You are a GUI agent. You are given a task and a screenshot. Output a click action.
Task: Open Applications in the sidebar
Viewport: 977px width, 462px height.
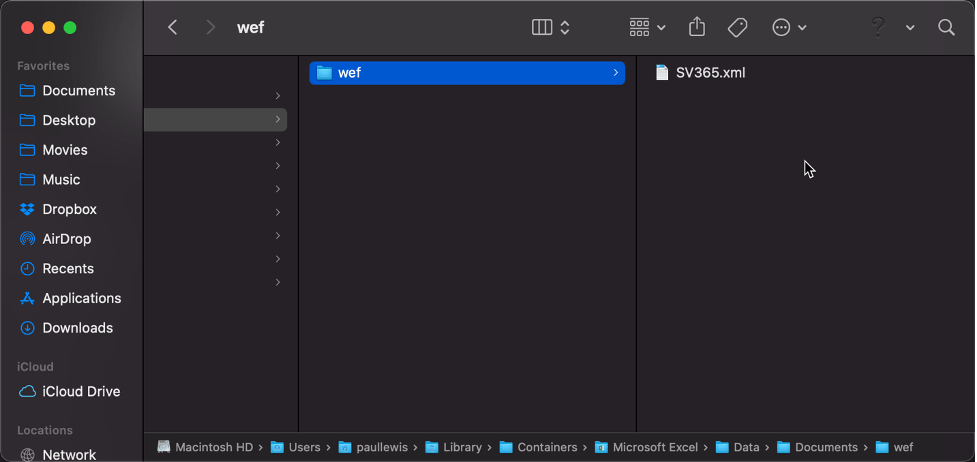pyautogui.click(x=81, y=298)
